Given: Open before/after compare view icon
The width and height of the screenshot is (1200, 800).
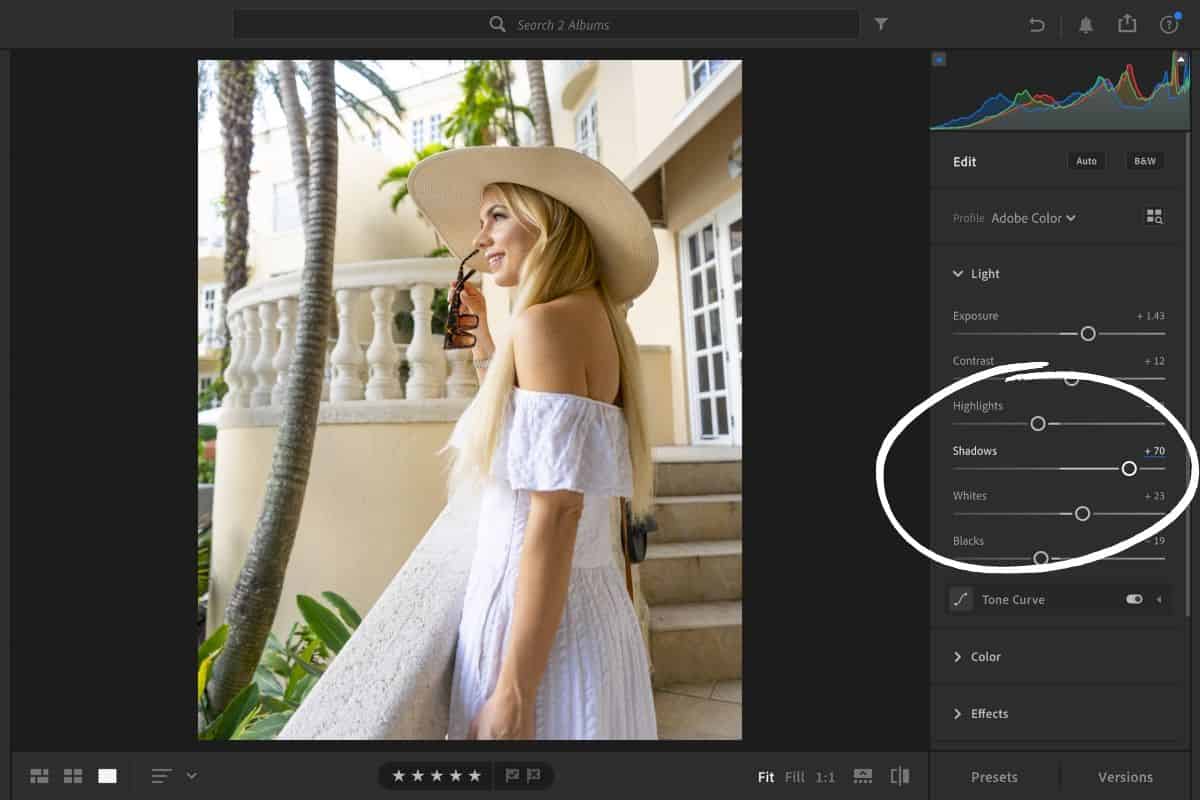Looking at the screenshot, I should [x=899, y=775].
